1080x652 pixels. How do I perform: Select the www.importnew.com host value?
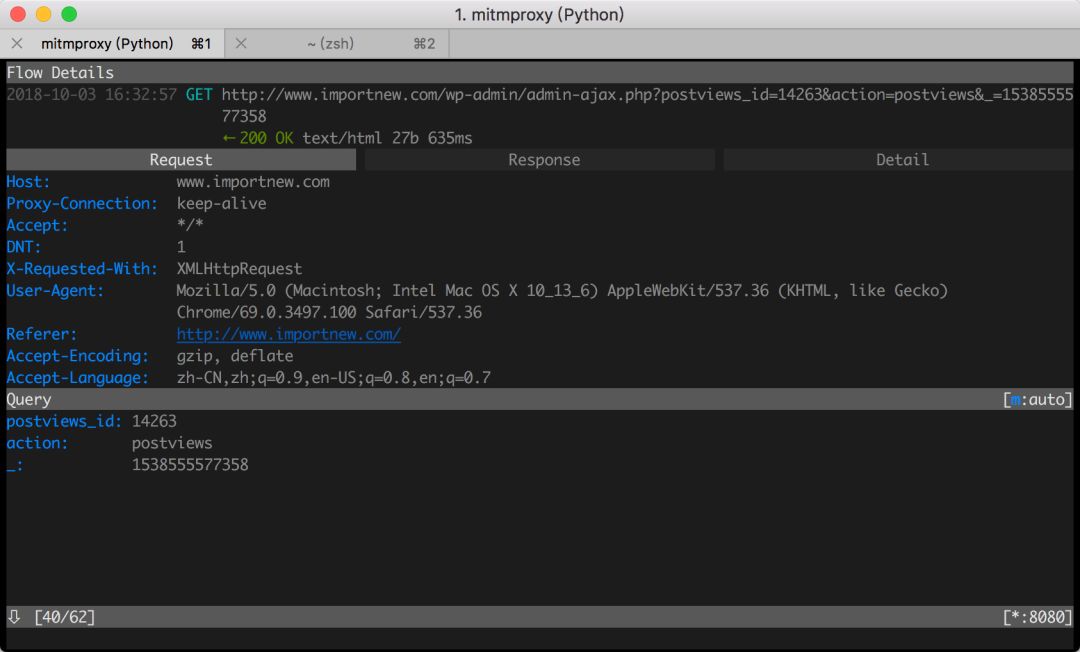(x=253, y=182)
